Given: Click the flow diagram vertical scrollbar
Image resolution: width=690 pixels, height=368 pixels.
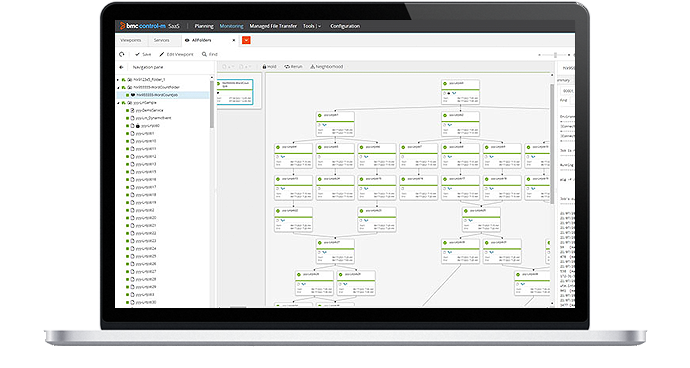Looking at the screenshot, I should coord(552,143).
